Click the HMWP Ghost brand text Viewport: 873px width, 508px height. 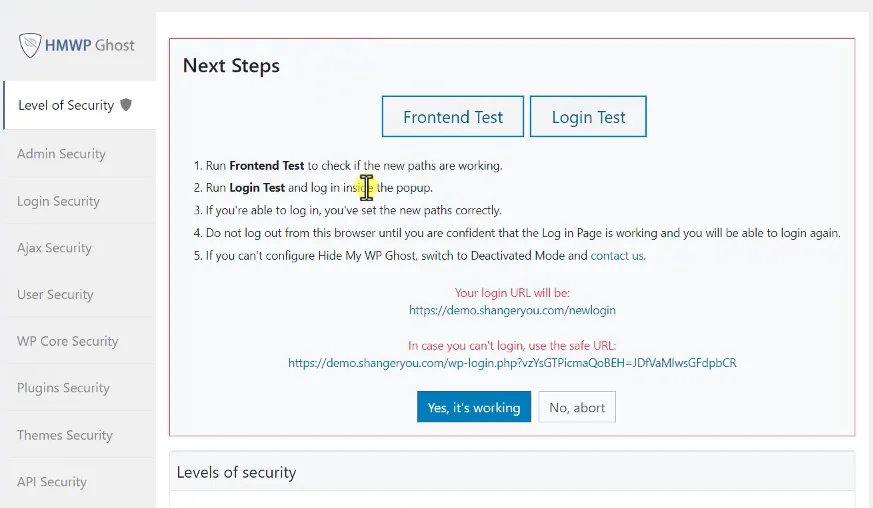[x=90, y=45]
